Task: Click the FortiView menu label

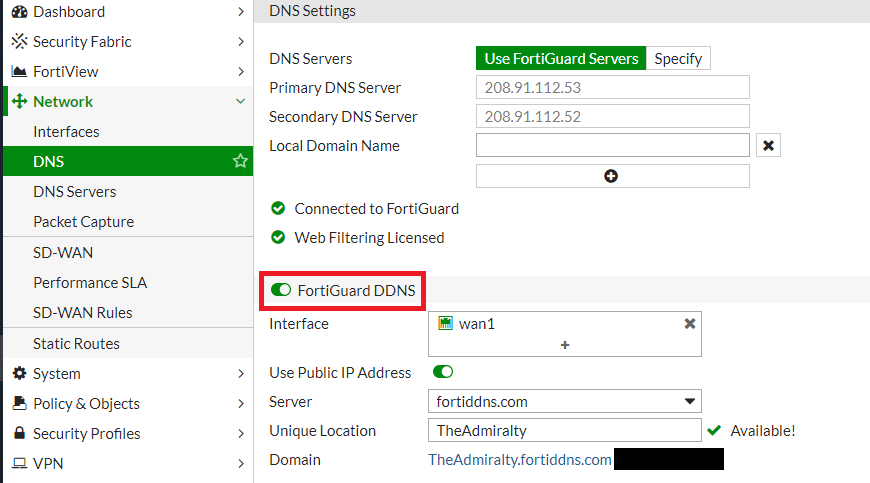Action: click(x=65, y=72)
